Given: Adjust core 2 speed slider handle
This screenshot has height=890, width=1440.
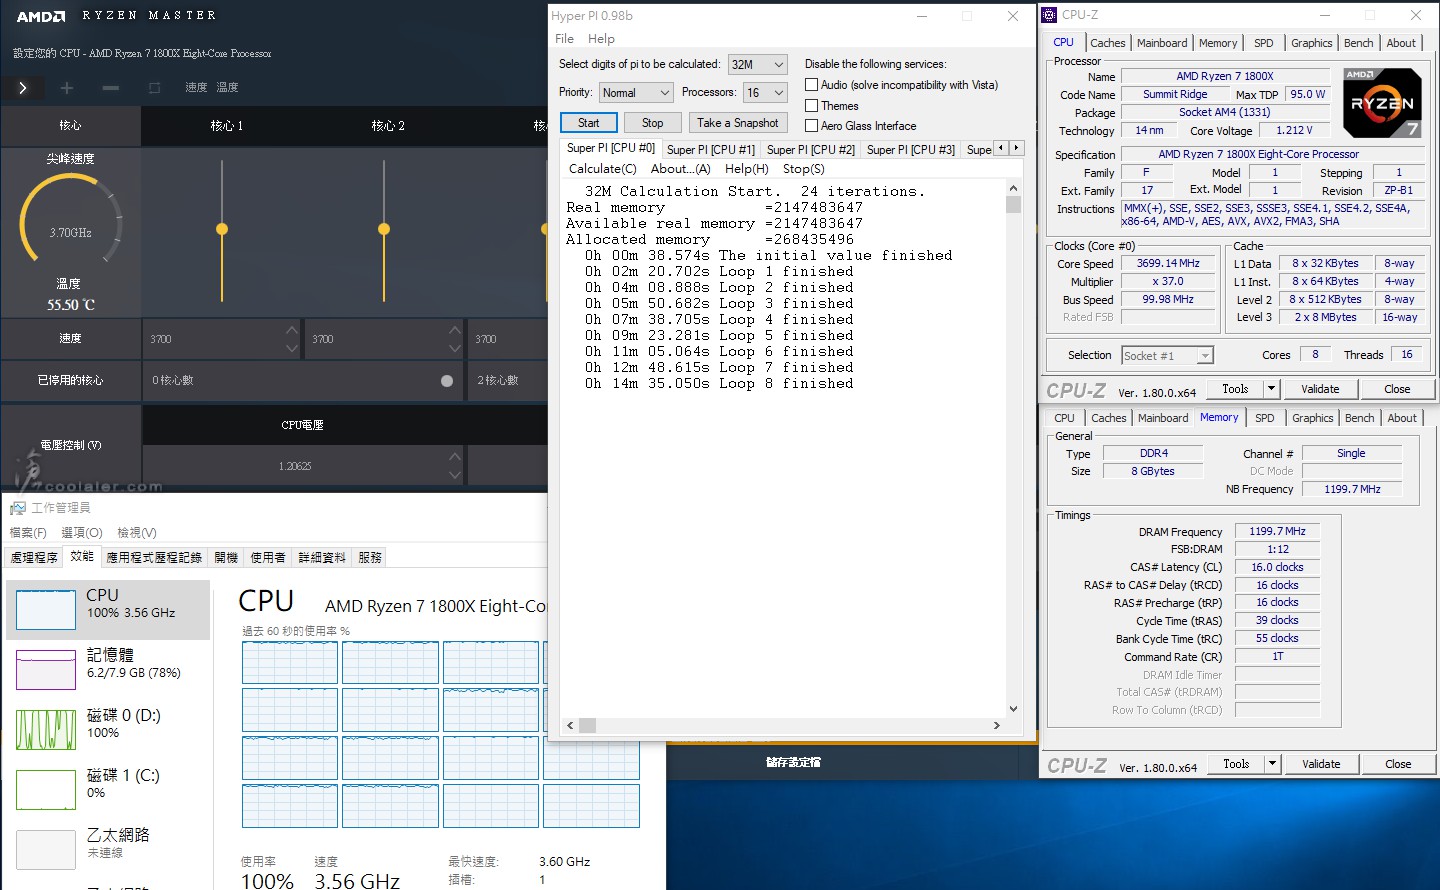Looking at the screenshot, I should coord(384,229).
